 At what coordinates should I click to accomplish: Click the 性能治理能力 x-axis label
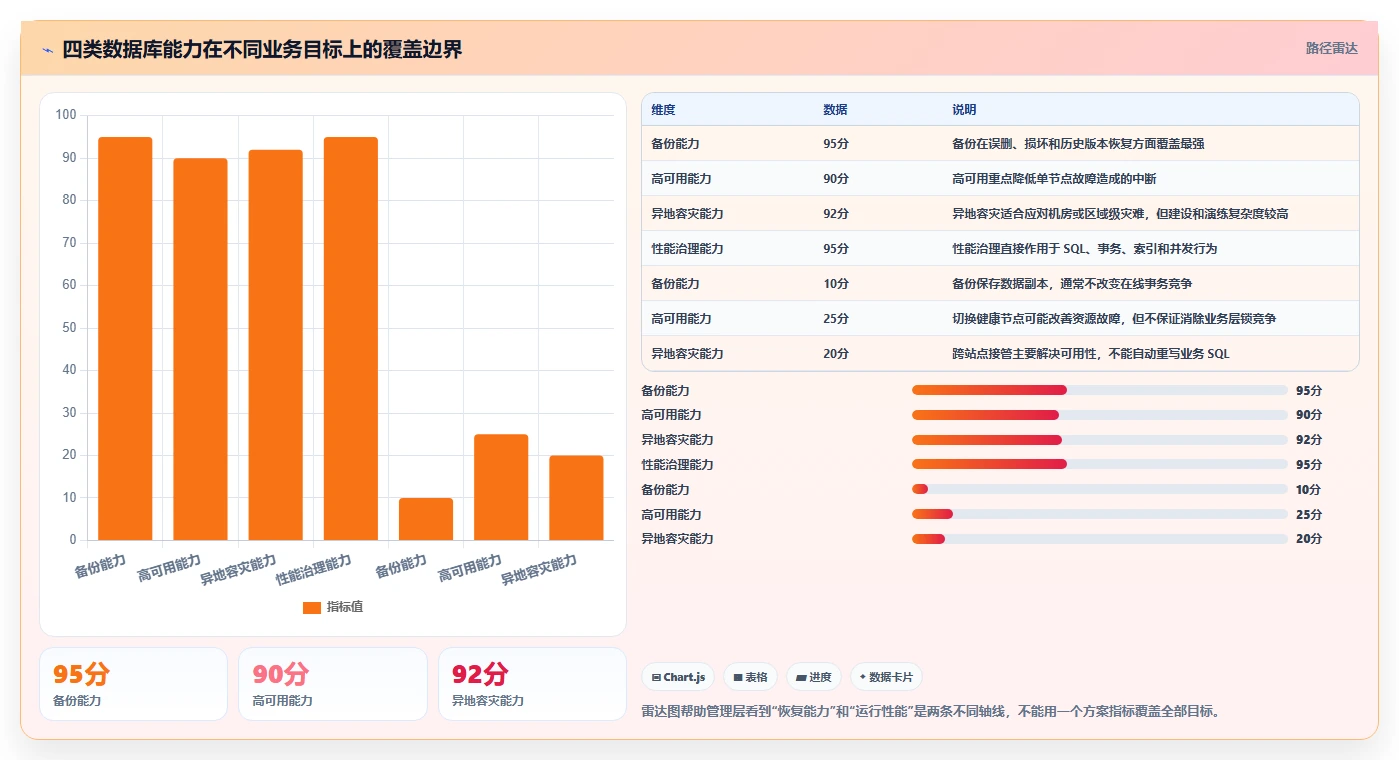[313, 569]
